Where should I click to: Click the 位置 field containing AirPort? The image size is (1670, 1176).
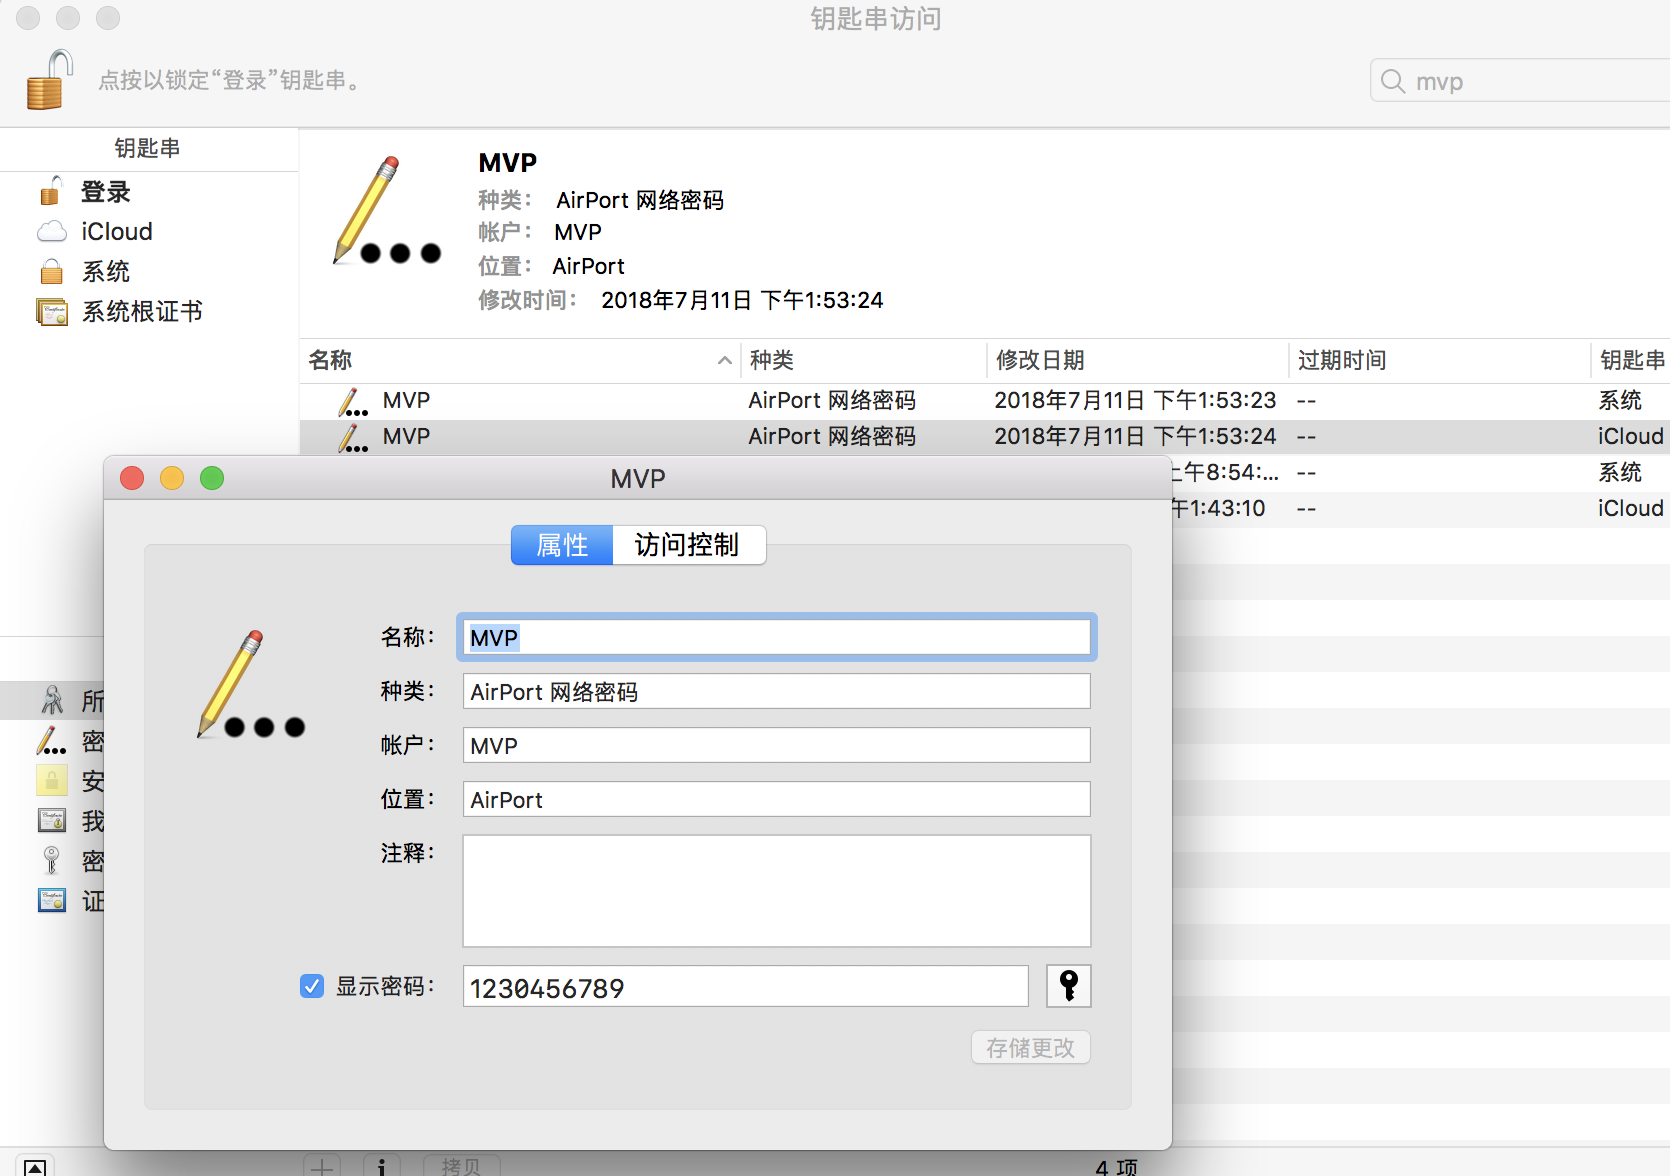776,800
